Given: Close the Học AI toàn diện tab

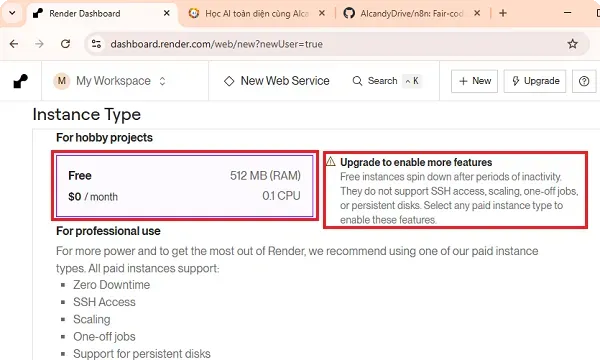Looking at the screenshot, I should (322, 13).
